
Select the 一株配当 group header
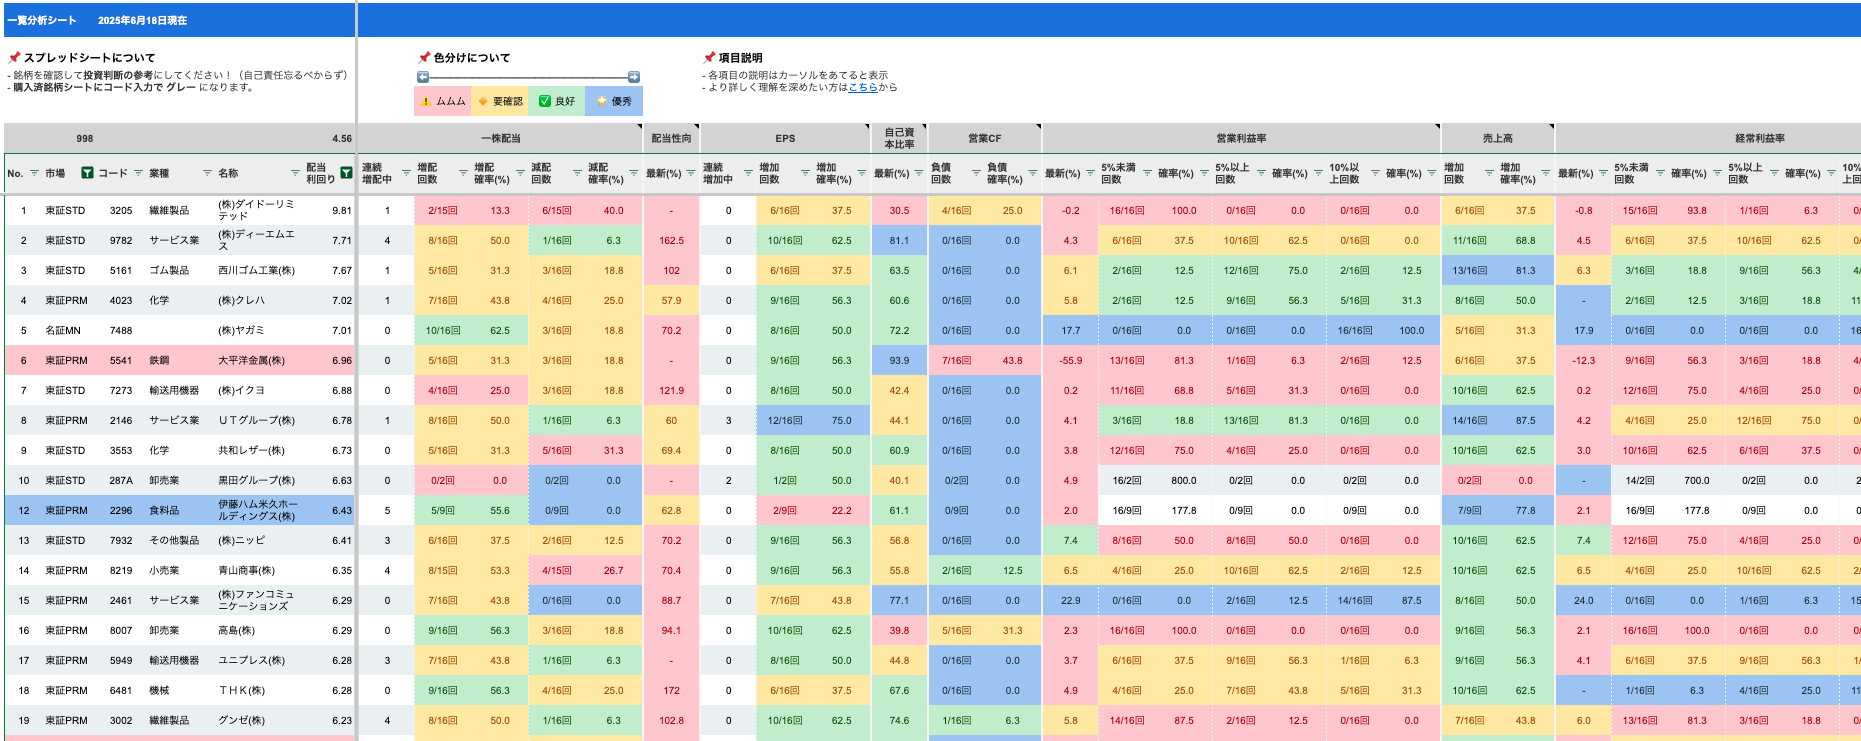click(x=500, y=138)
